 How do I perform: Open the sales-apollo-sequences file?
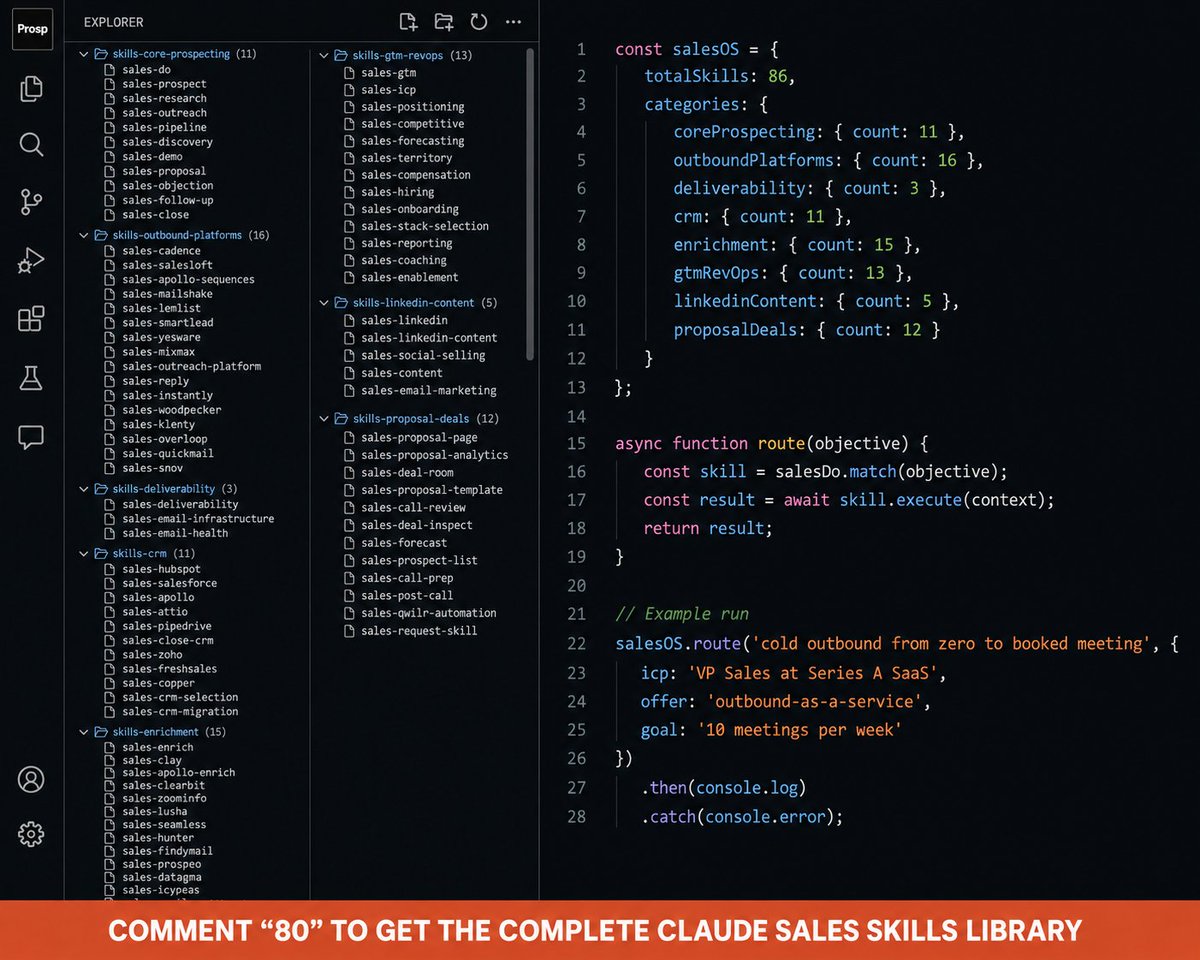click(188, 280)
